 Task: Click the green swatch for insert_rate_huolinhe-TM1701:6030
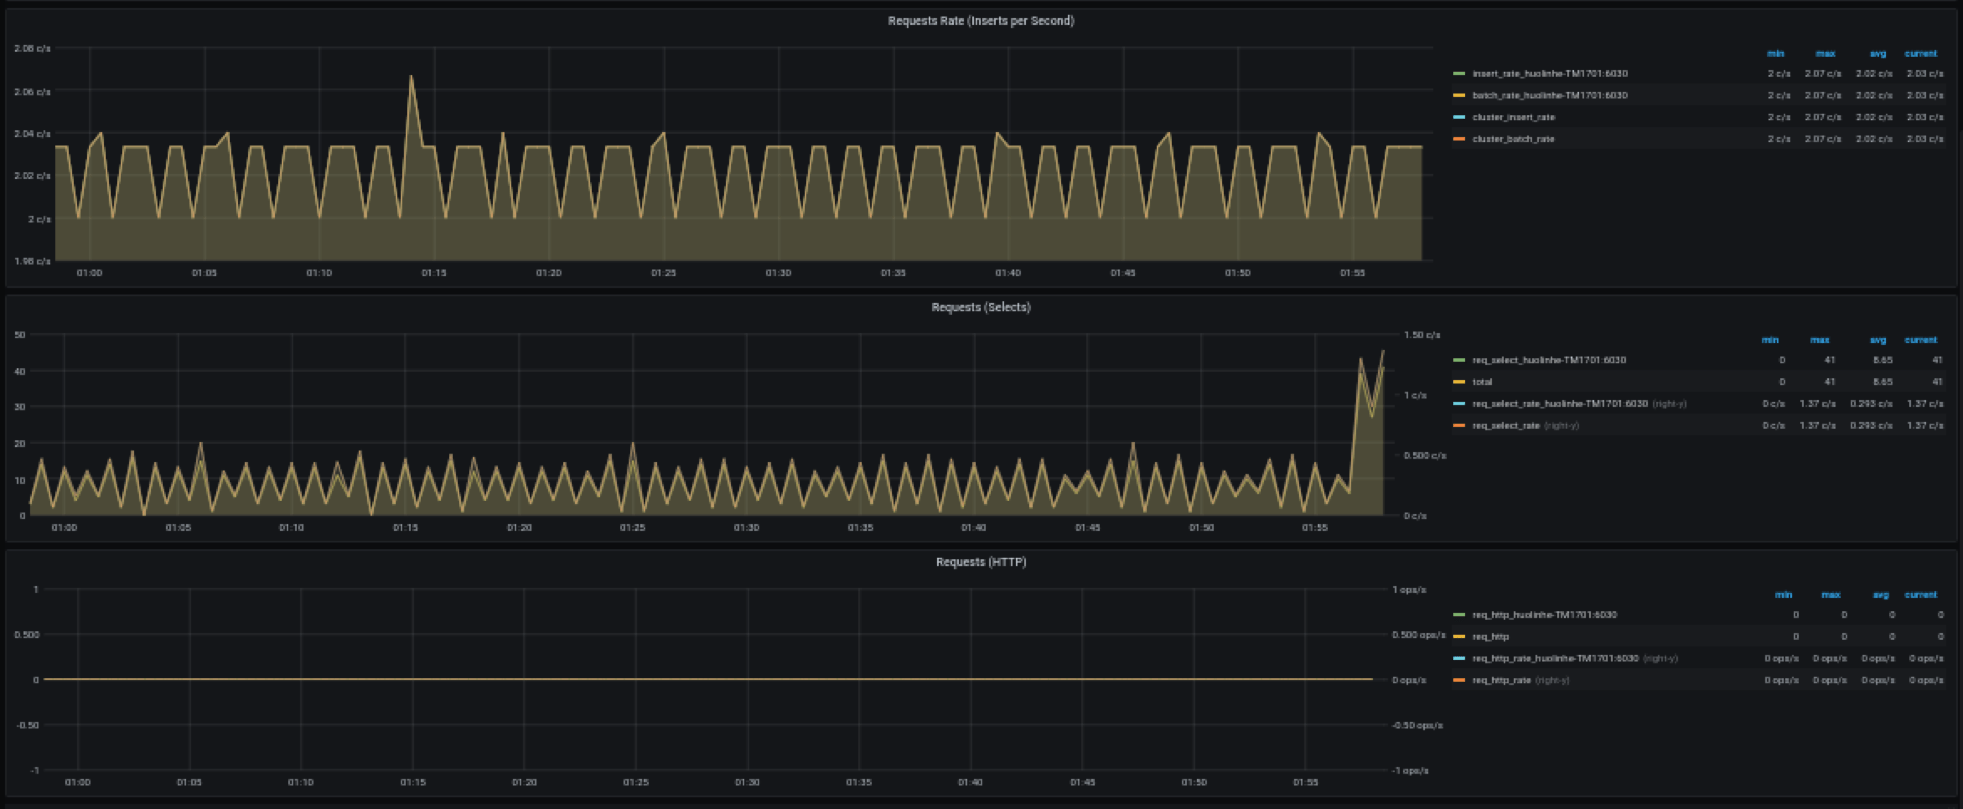1459,74
